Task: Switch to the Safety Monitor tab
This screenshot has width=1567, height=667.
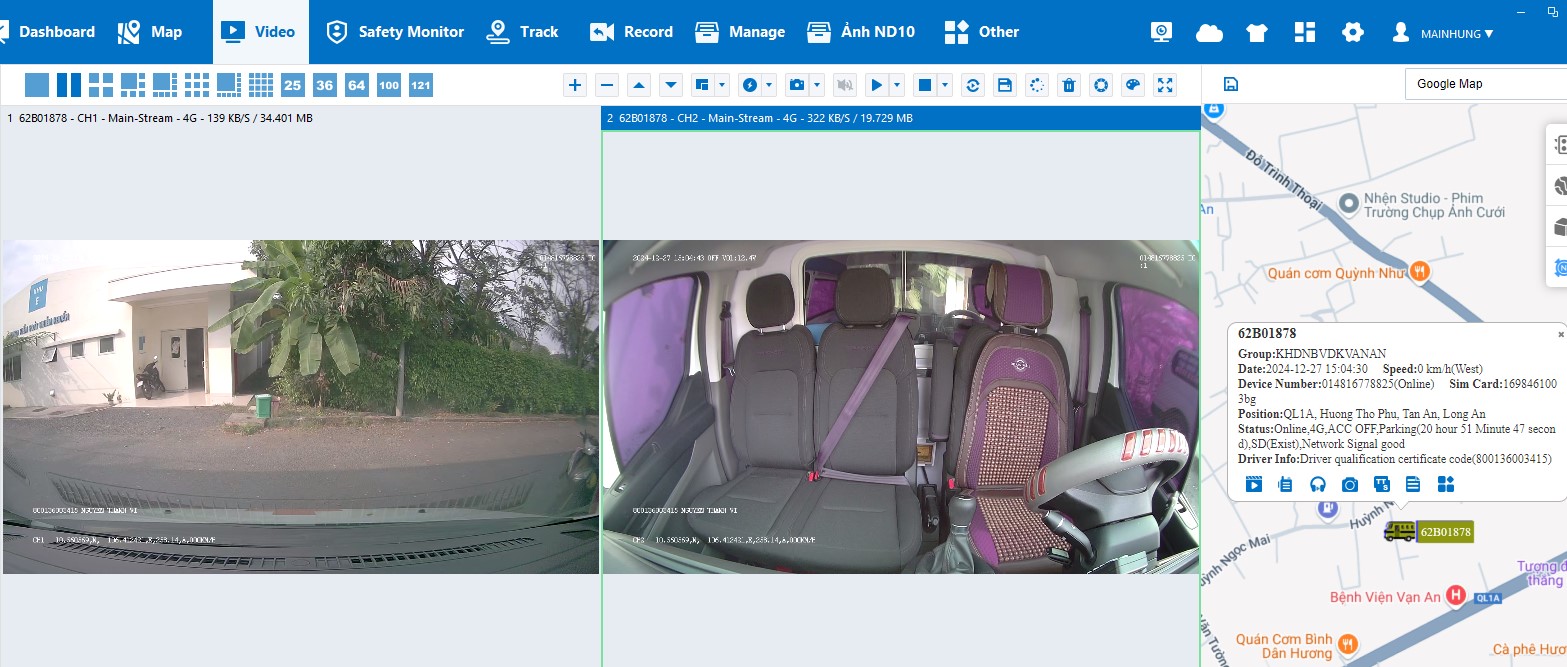Action: (x=396, y=32)
